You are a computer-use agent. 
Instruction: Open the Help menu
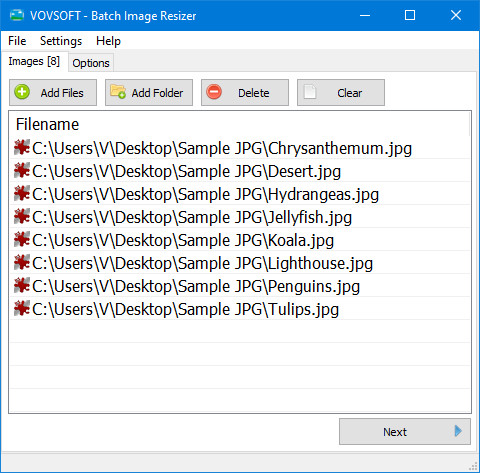pyautogui.click(x=108, y=41)
